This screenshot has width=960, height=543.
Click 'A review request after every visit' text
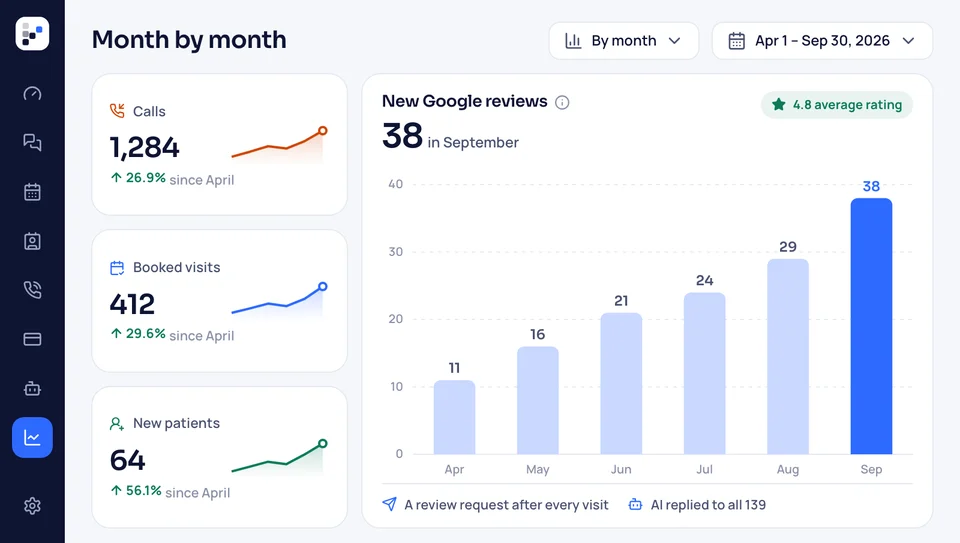506,505
